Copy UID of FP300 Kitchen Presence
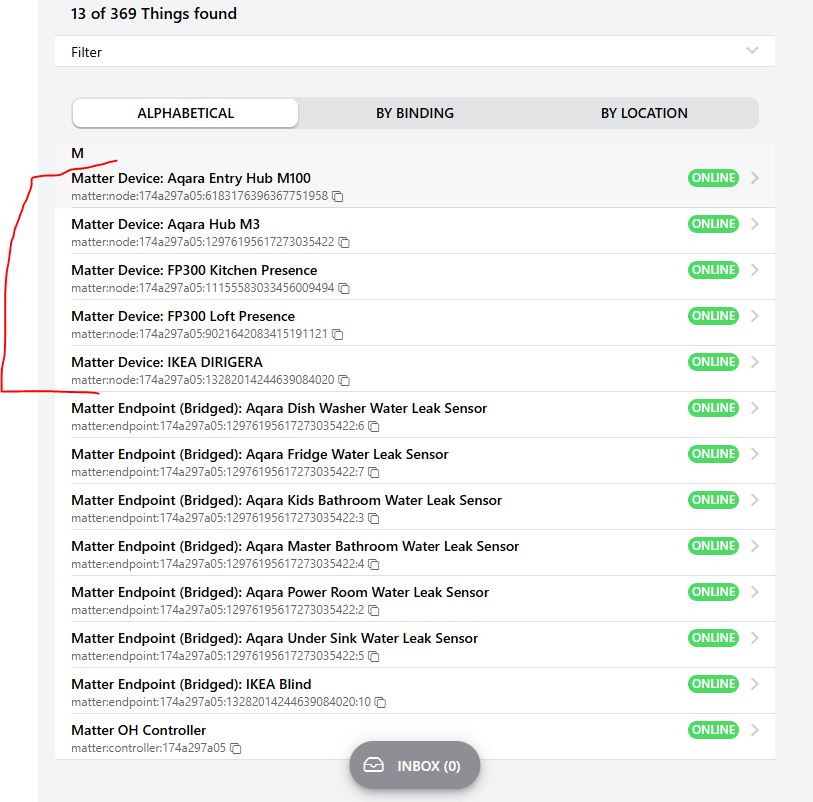813x802 pixels. 344,288
